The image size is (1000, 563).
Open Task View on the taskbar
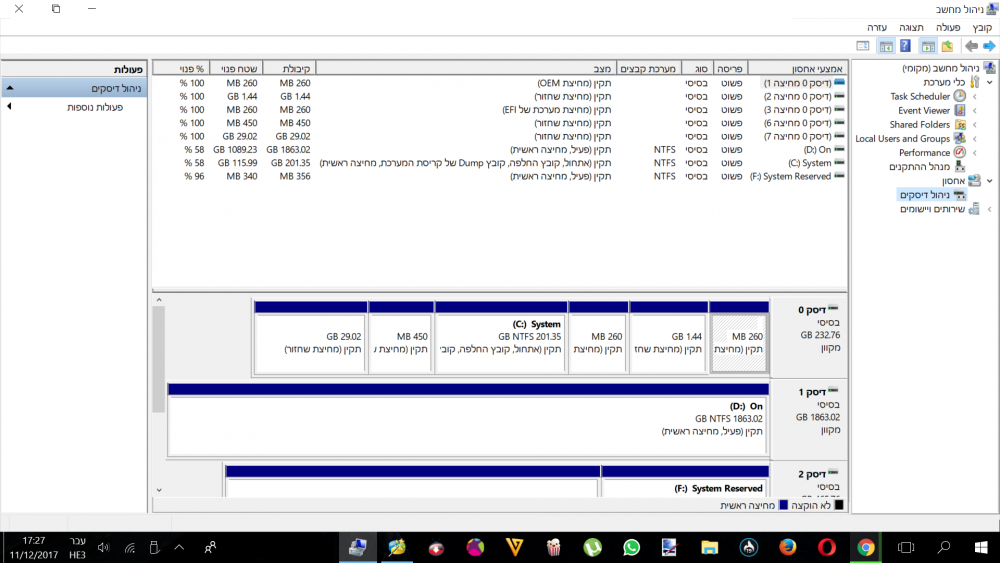(906, 548)
